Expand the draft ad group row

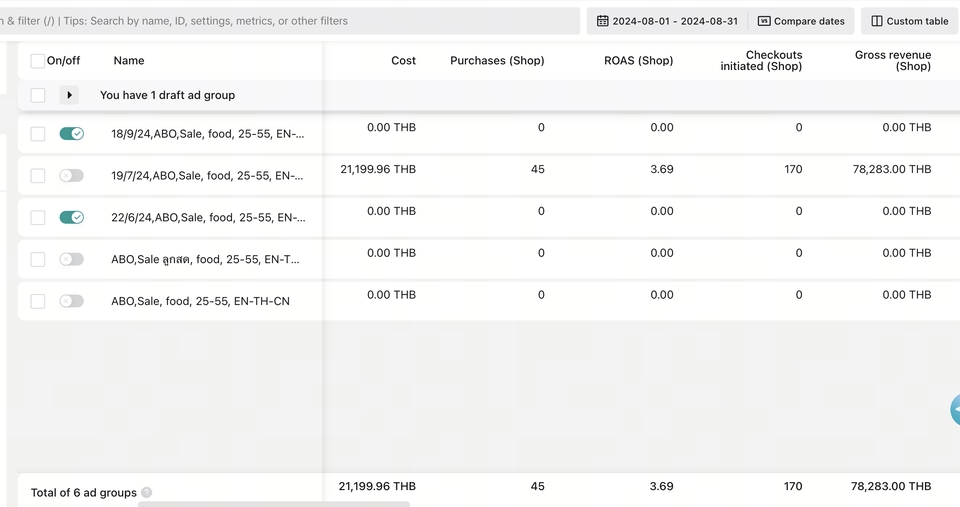(69, 96)
